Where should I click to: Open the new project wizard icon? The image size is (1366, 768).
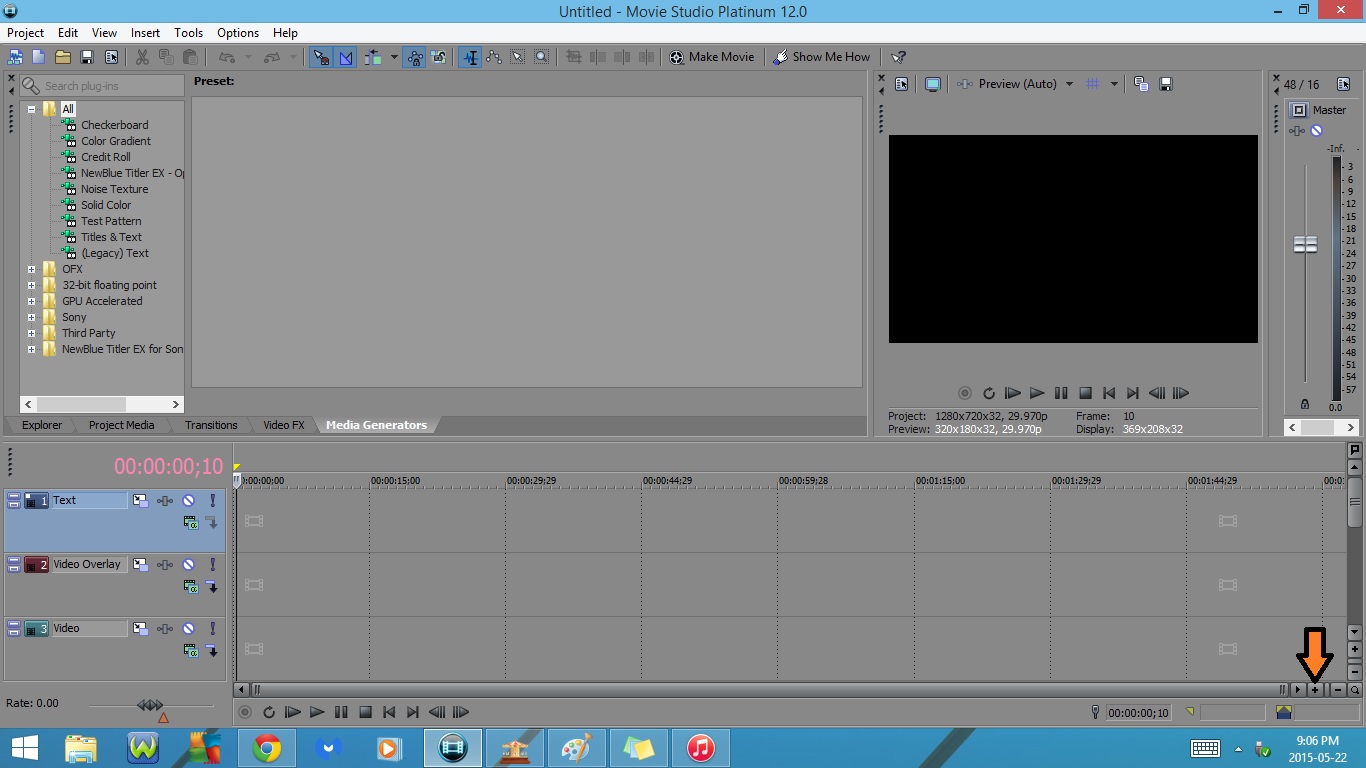pos(14,57)
